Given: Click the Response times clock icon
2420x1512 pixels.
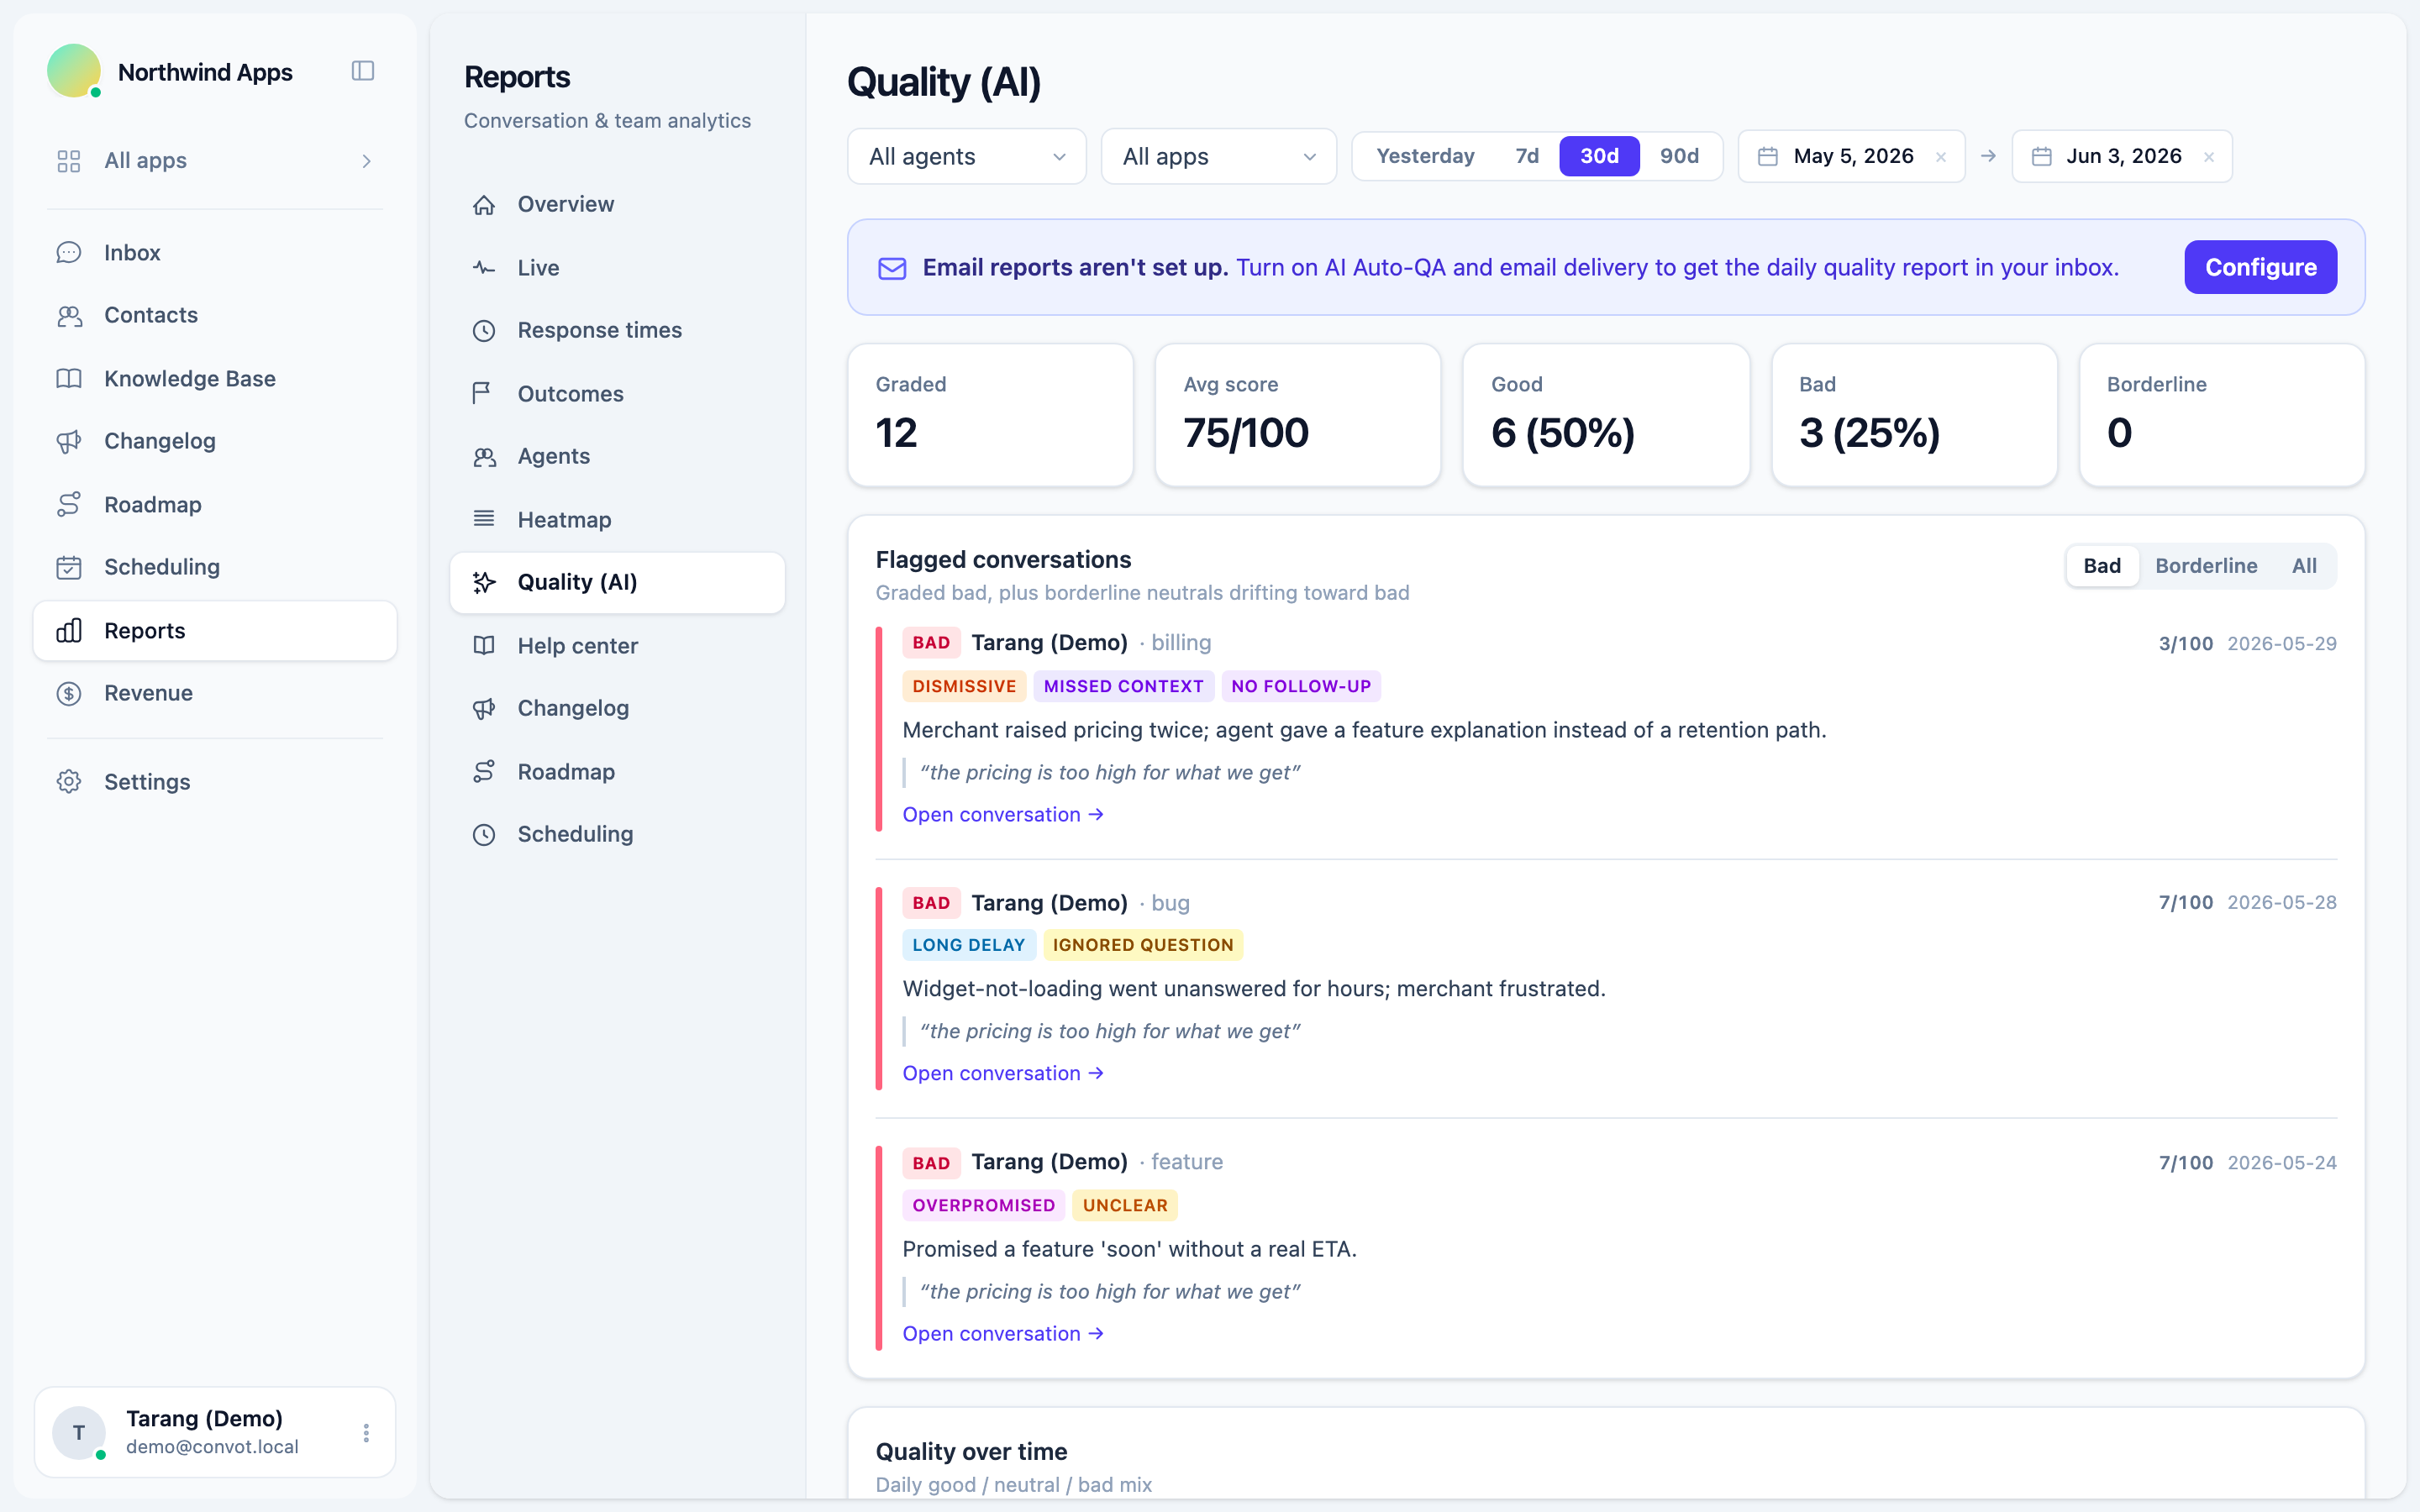Looking at the screenshot, I should 484,331.
